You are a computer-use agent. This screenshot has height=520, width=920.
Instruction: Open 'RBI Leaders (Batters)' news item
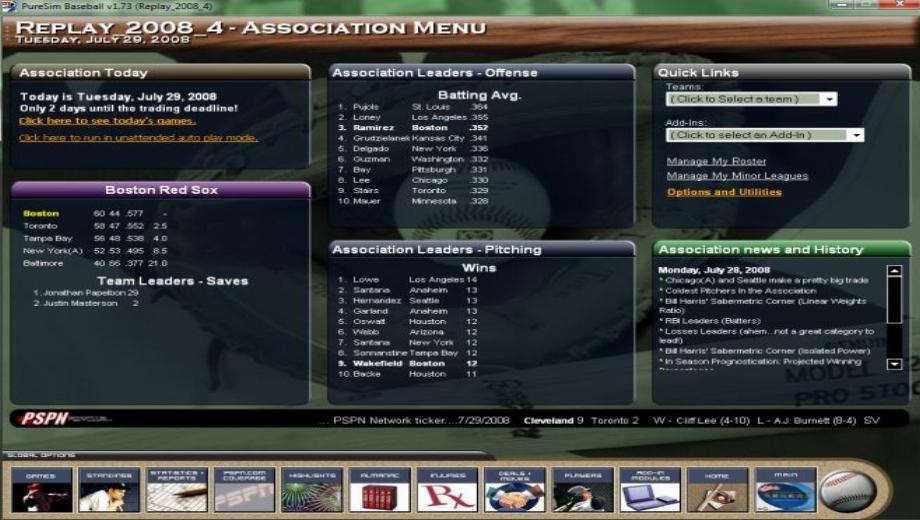709,321
